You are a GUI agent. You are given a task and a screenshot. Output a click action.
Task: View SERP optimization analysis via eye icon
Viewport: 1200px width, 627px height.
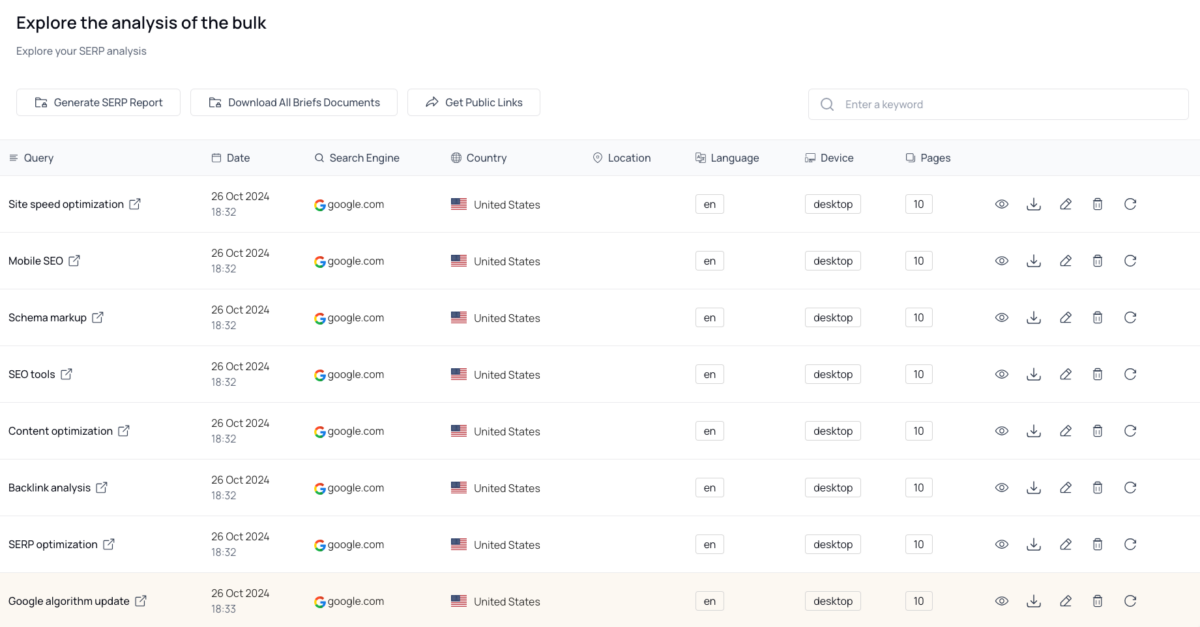tap(1001, 544)
